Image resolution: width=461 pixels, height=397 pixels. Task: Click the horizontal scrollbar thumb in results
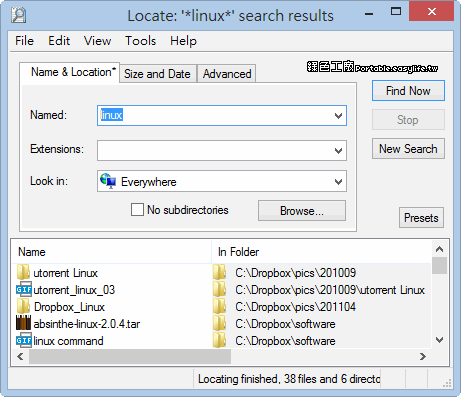pos(130,357)
